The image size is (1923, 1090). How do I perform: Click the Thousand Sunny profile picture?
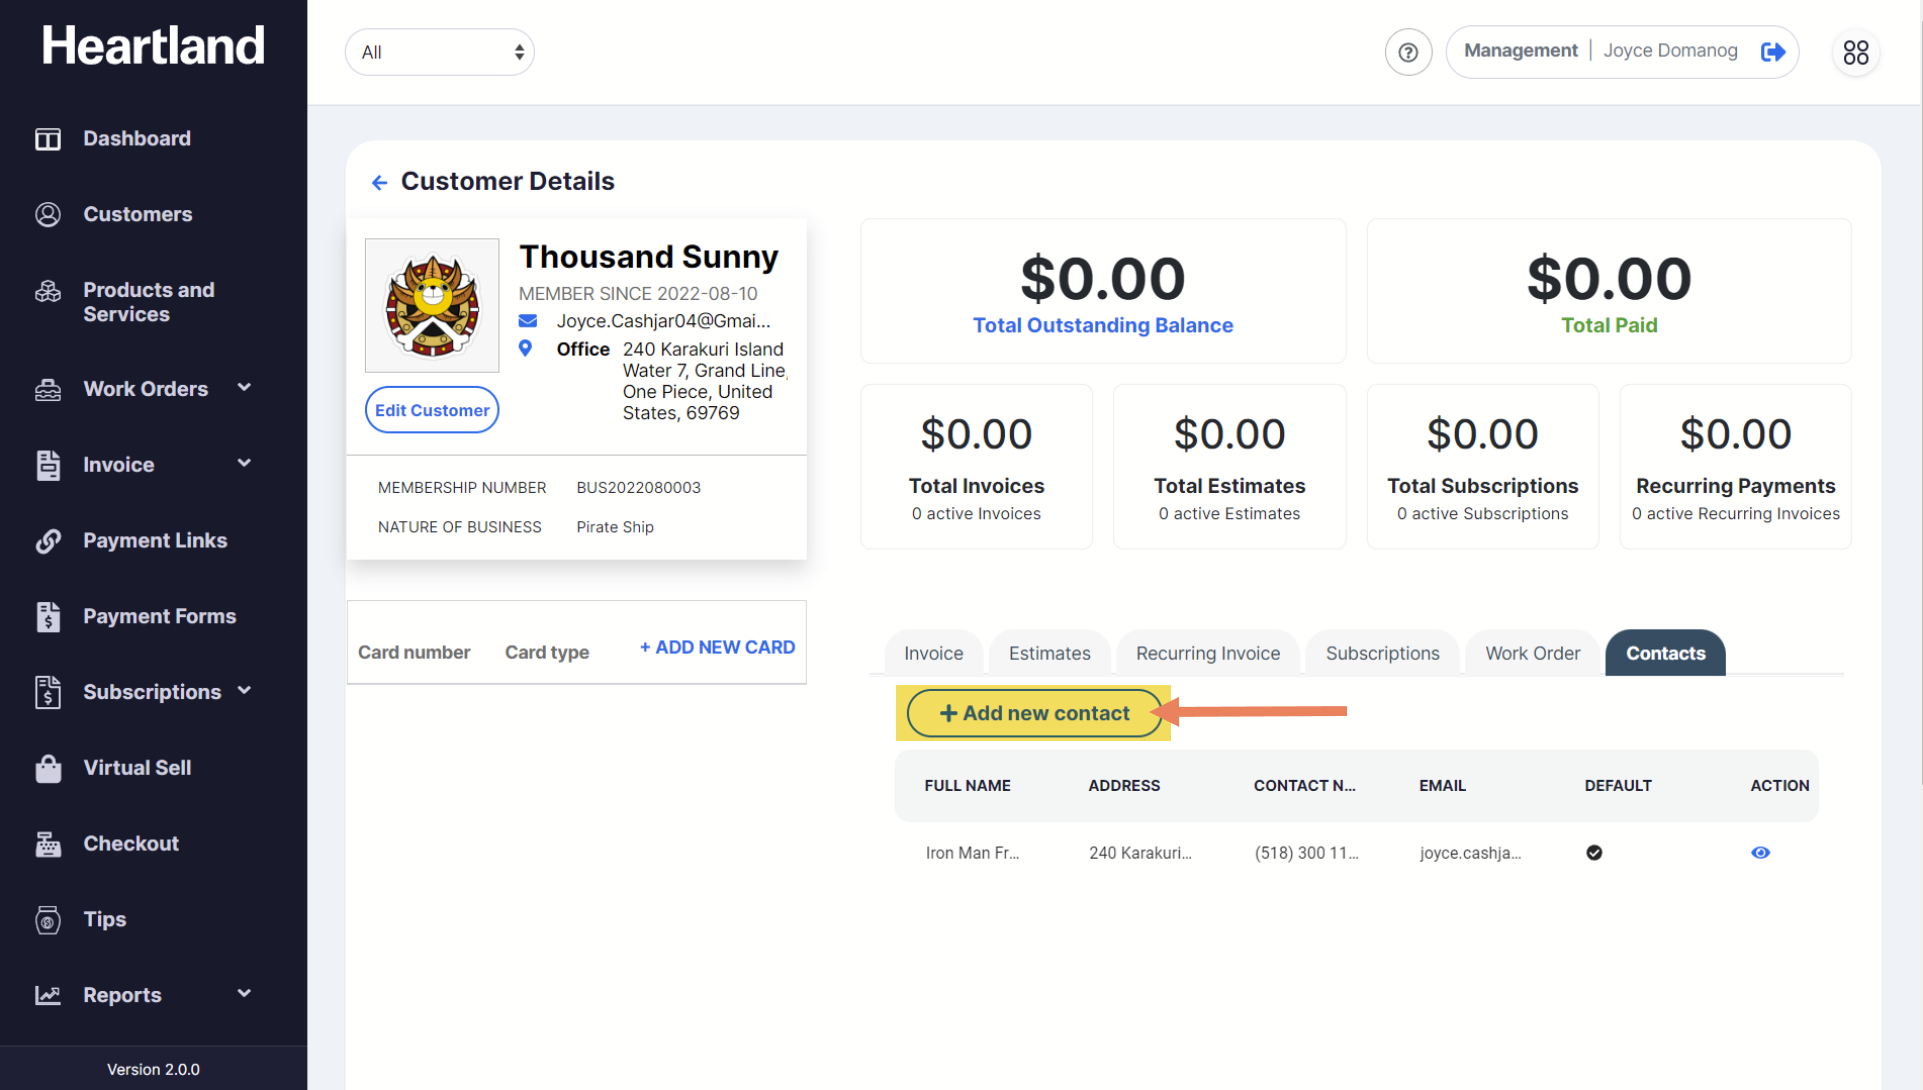click(x=432, y=305)
